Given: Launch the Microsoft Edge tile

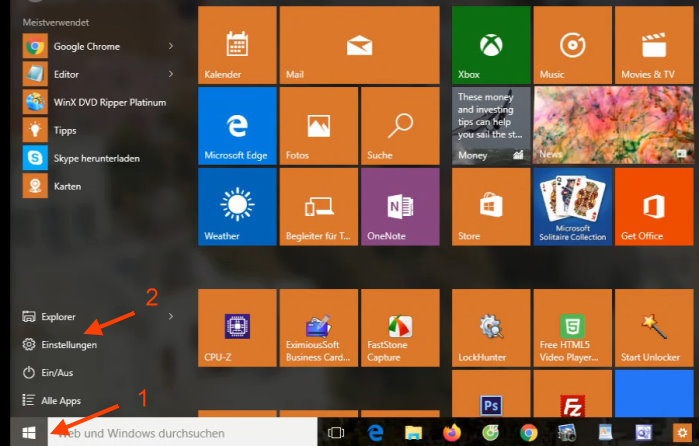Looking at the screenshot, I should tap(237, 126).
